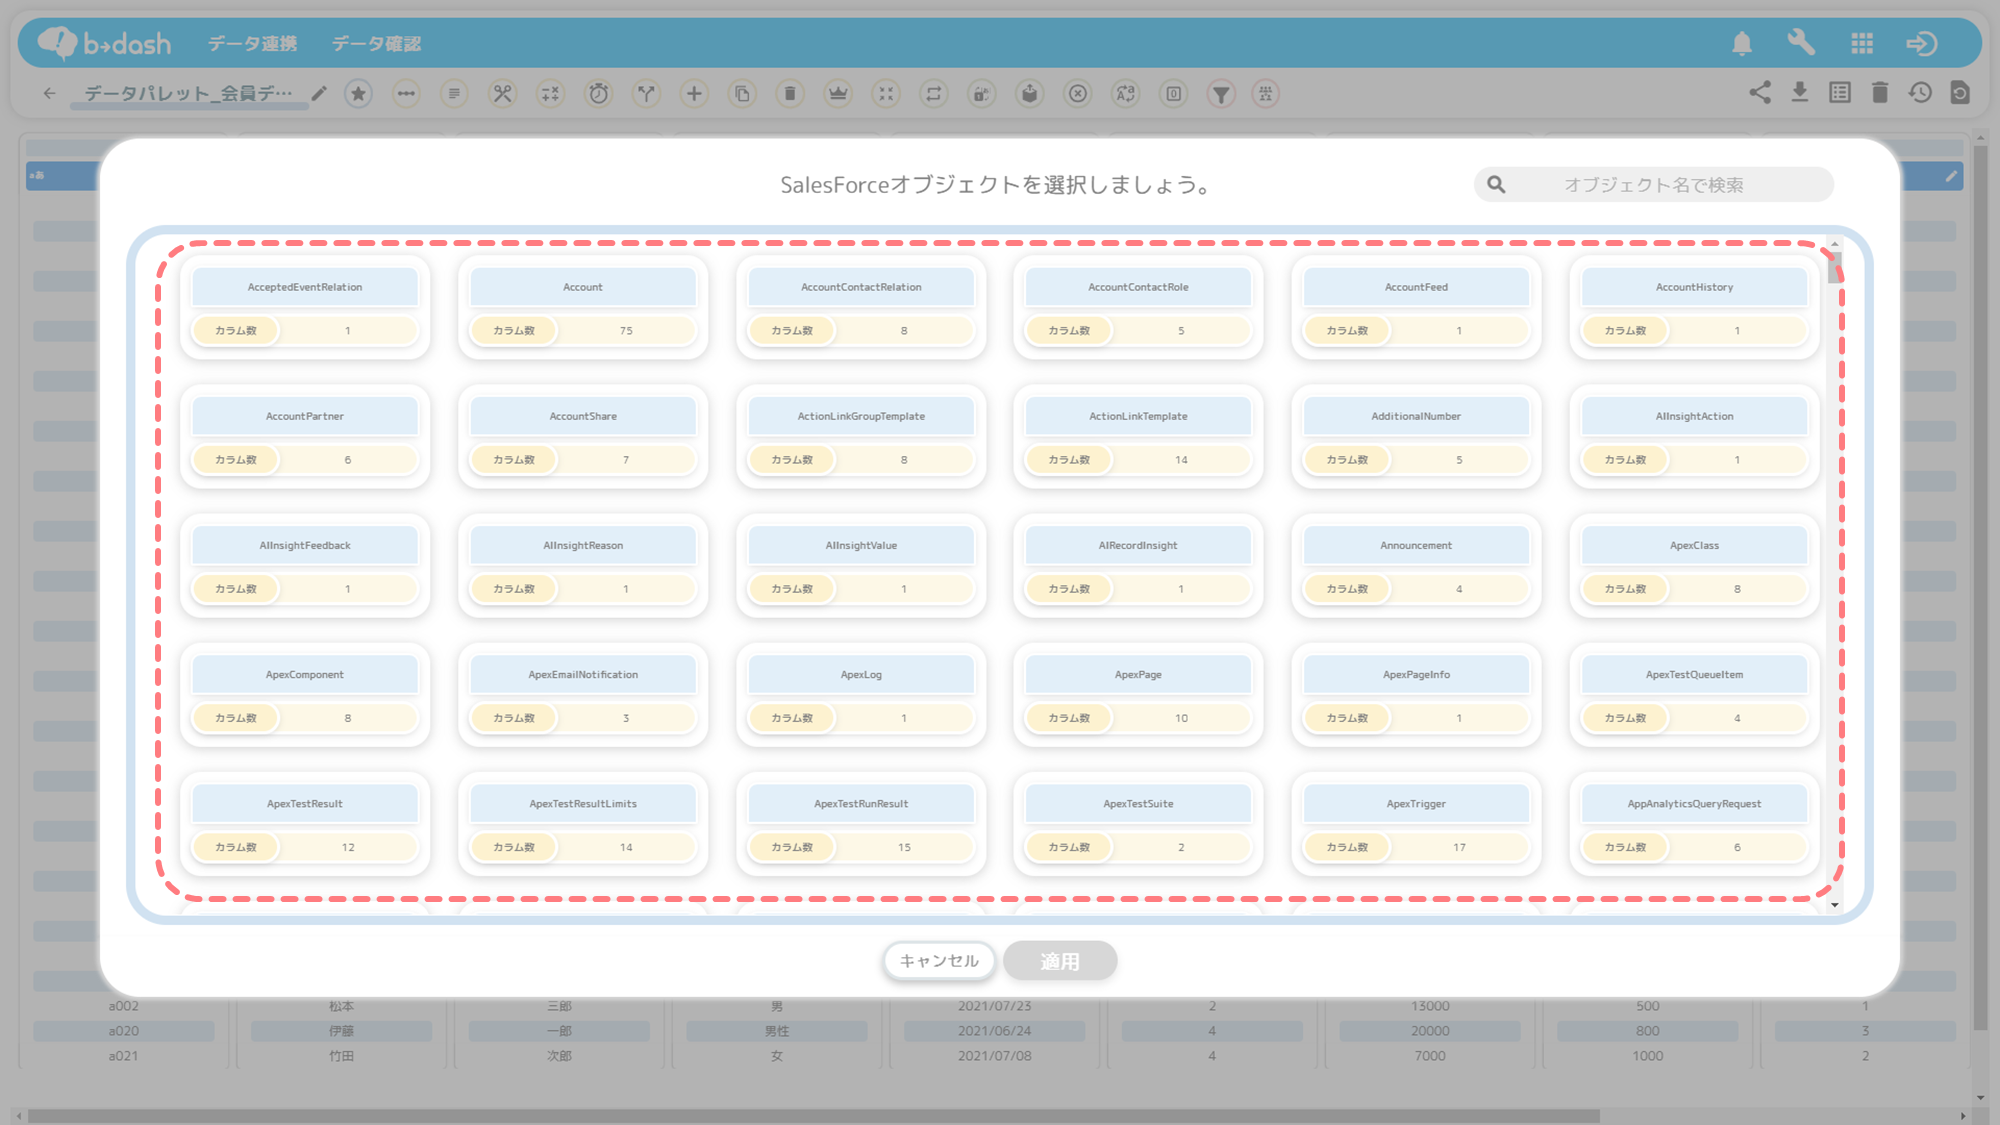Image resolution: width=2000 pixels, height=1125 pixels.
Task: Select the AccountHistory object card
Action: click(x=1694, y=307)
